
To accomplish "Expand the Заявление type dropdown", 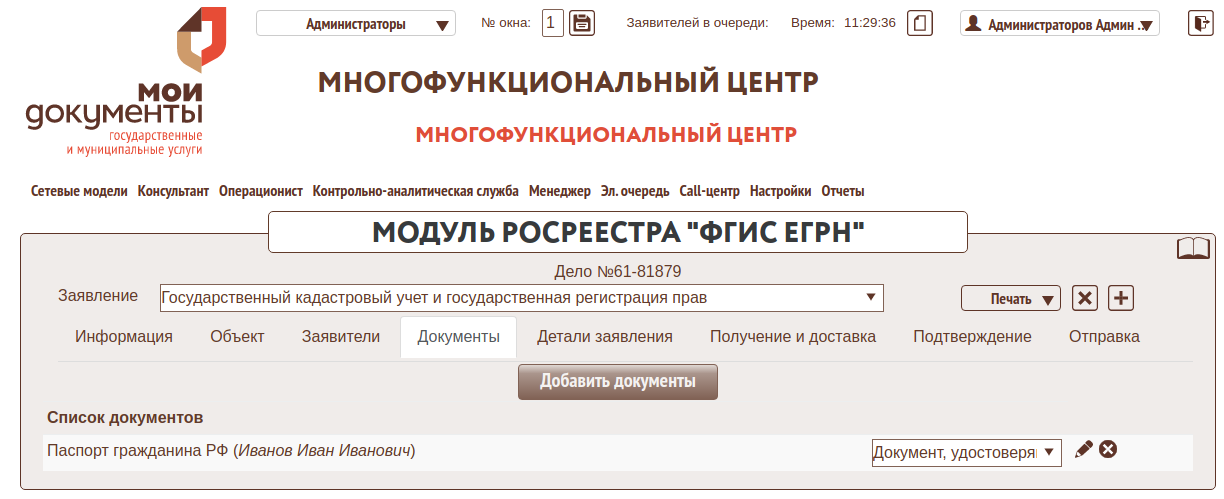I will click(521, 297).
